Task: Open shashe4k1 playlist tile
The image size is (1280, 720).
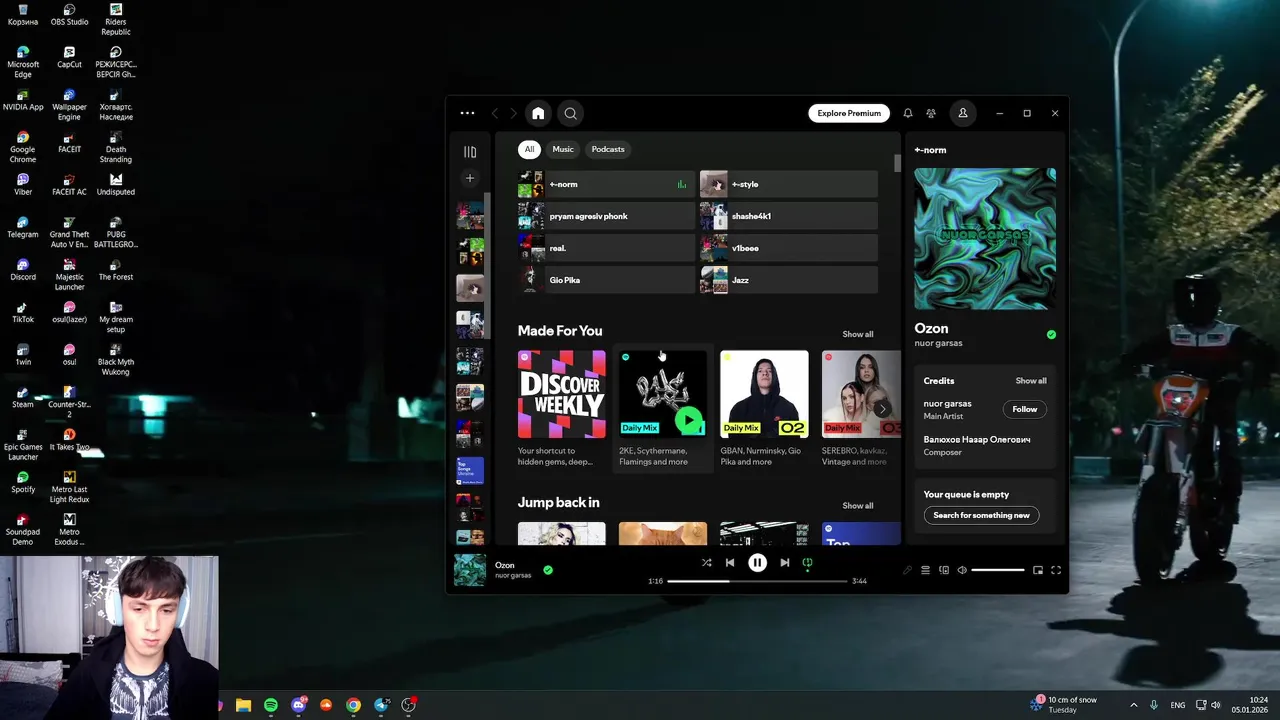Action: click(x=788, y=216)
